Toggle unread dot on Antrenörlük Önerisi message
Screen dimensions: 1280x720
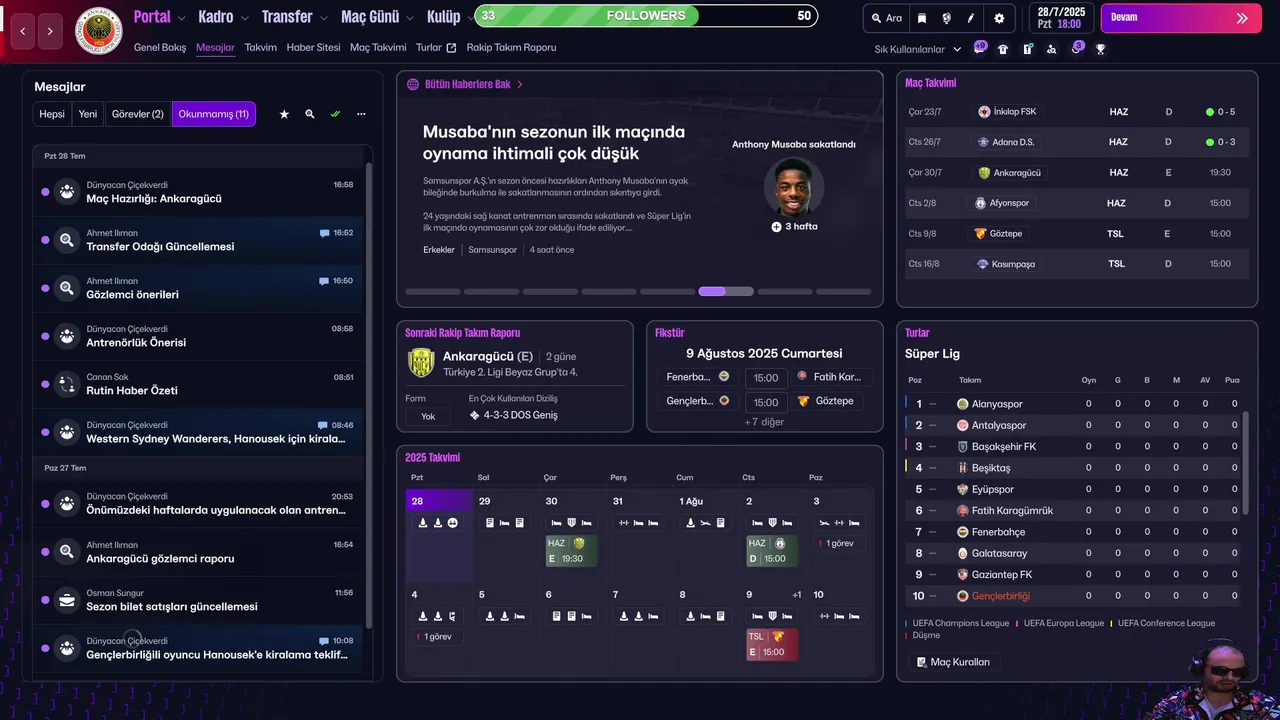tap(45, 336)
